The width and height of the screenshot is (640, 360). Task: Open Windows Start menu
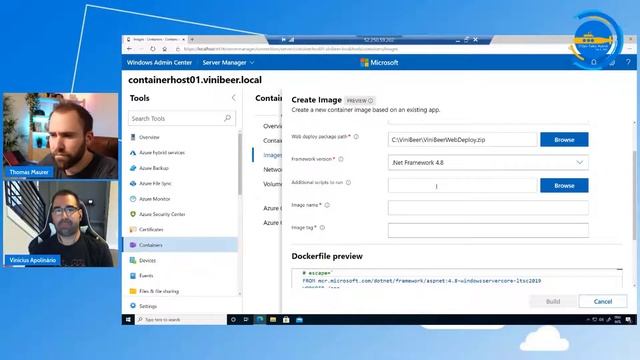point(128,320)
